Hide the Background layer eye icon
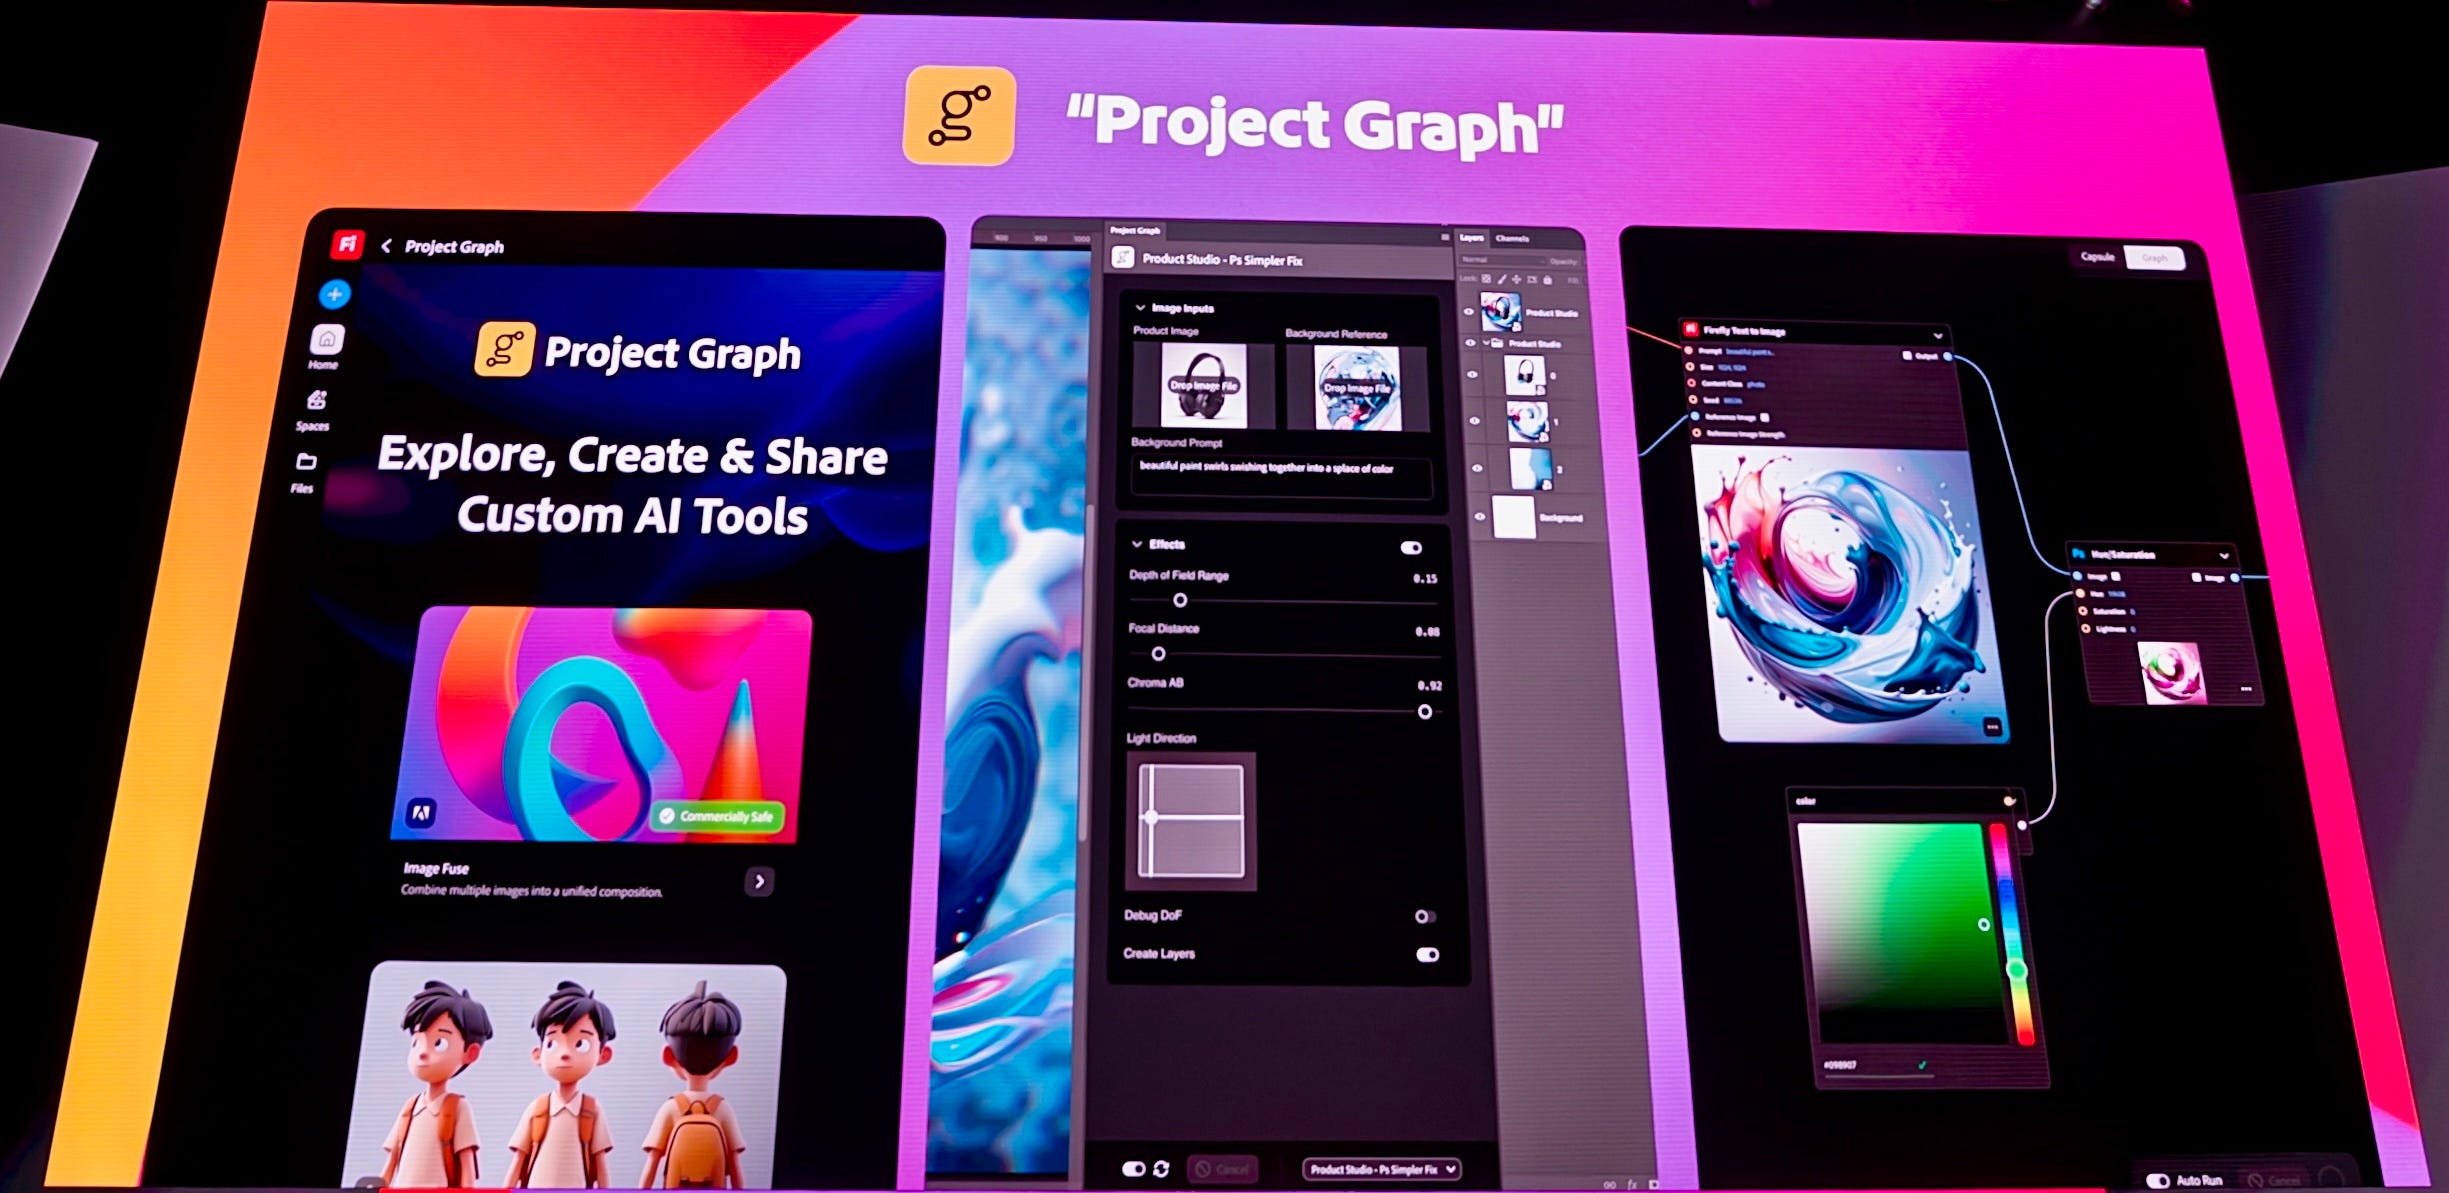2449x1193 pixels. [1480, 517]
